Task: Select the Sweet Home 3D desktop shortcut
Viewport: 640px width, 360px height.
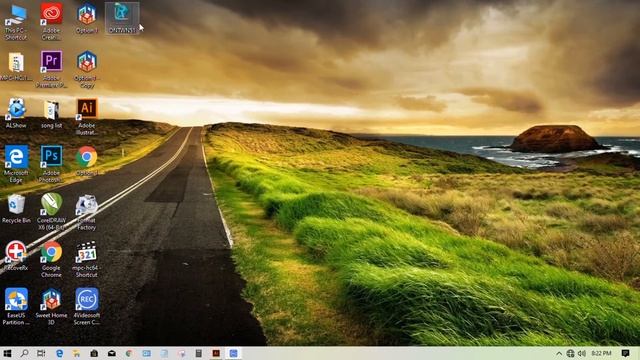Action: (51, 307)
